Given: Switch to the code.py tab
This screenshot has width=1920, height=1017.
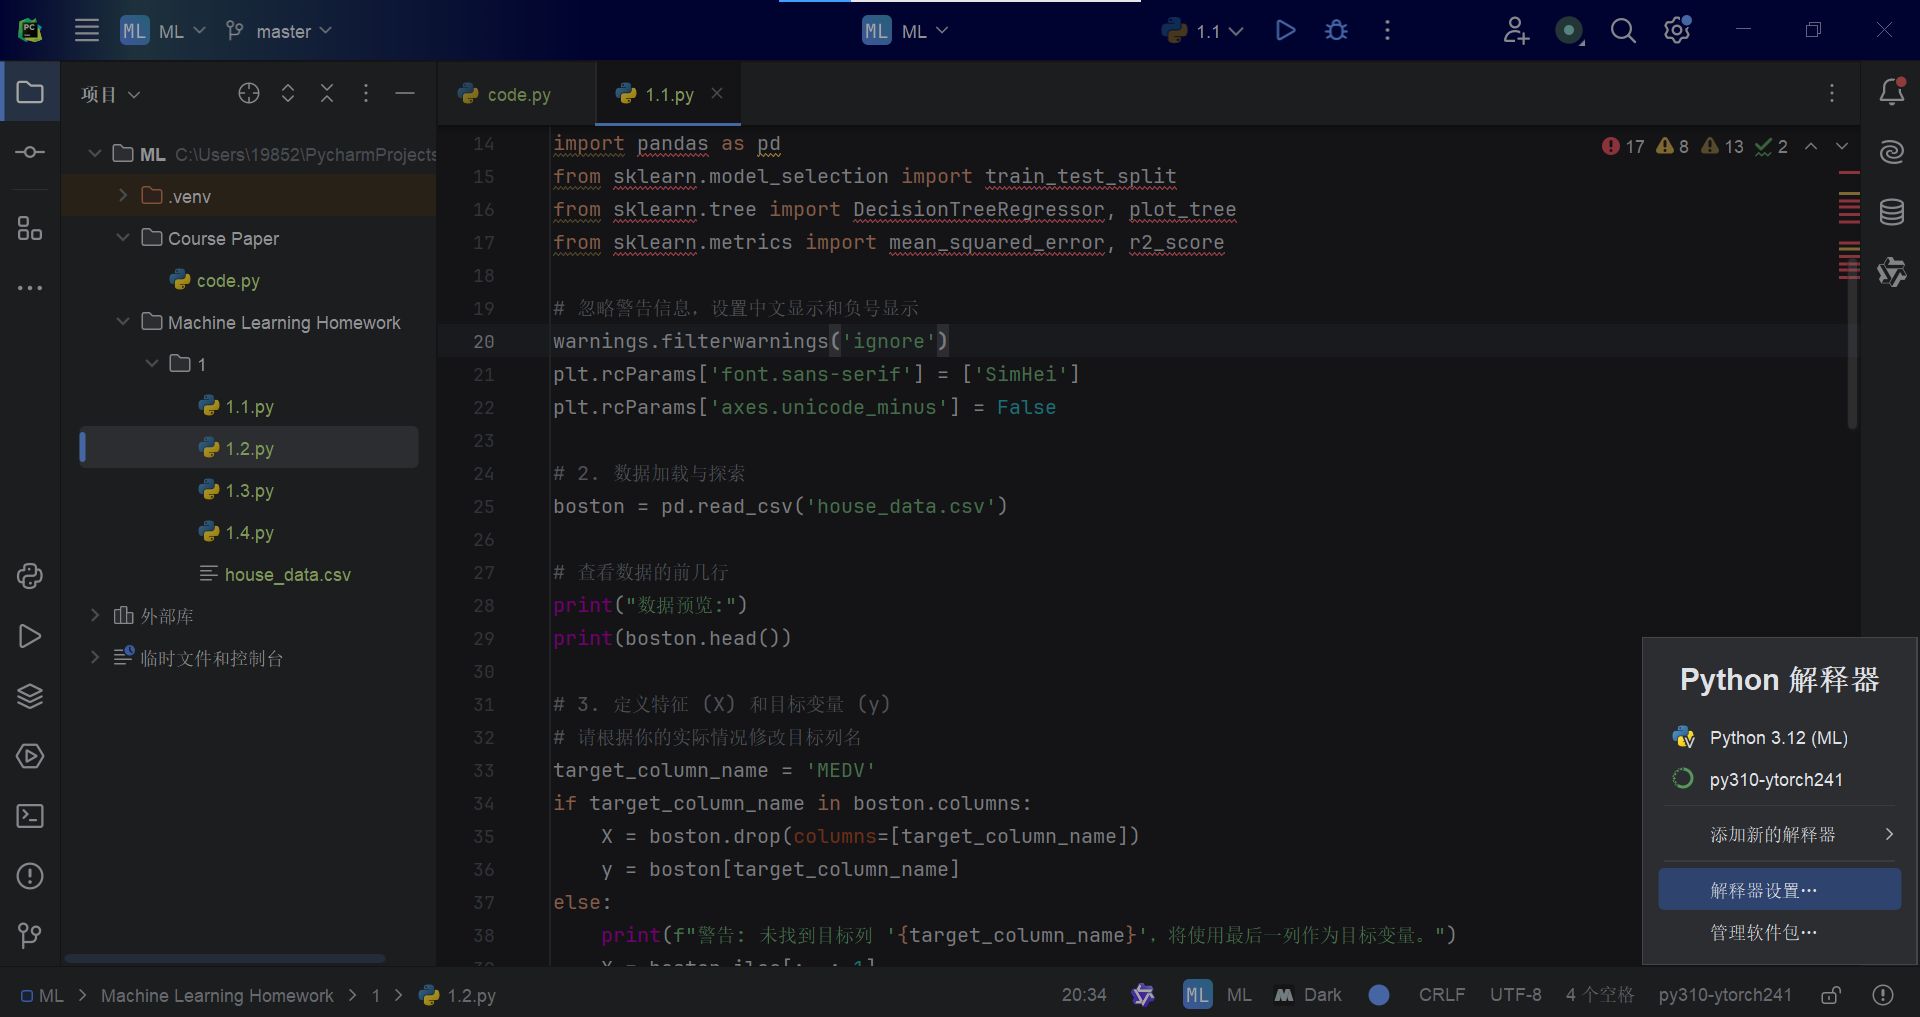Looking at the screenshot, I should click(518, 95).
